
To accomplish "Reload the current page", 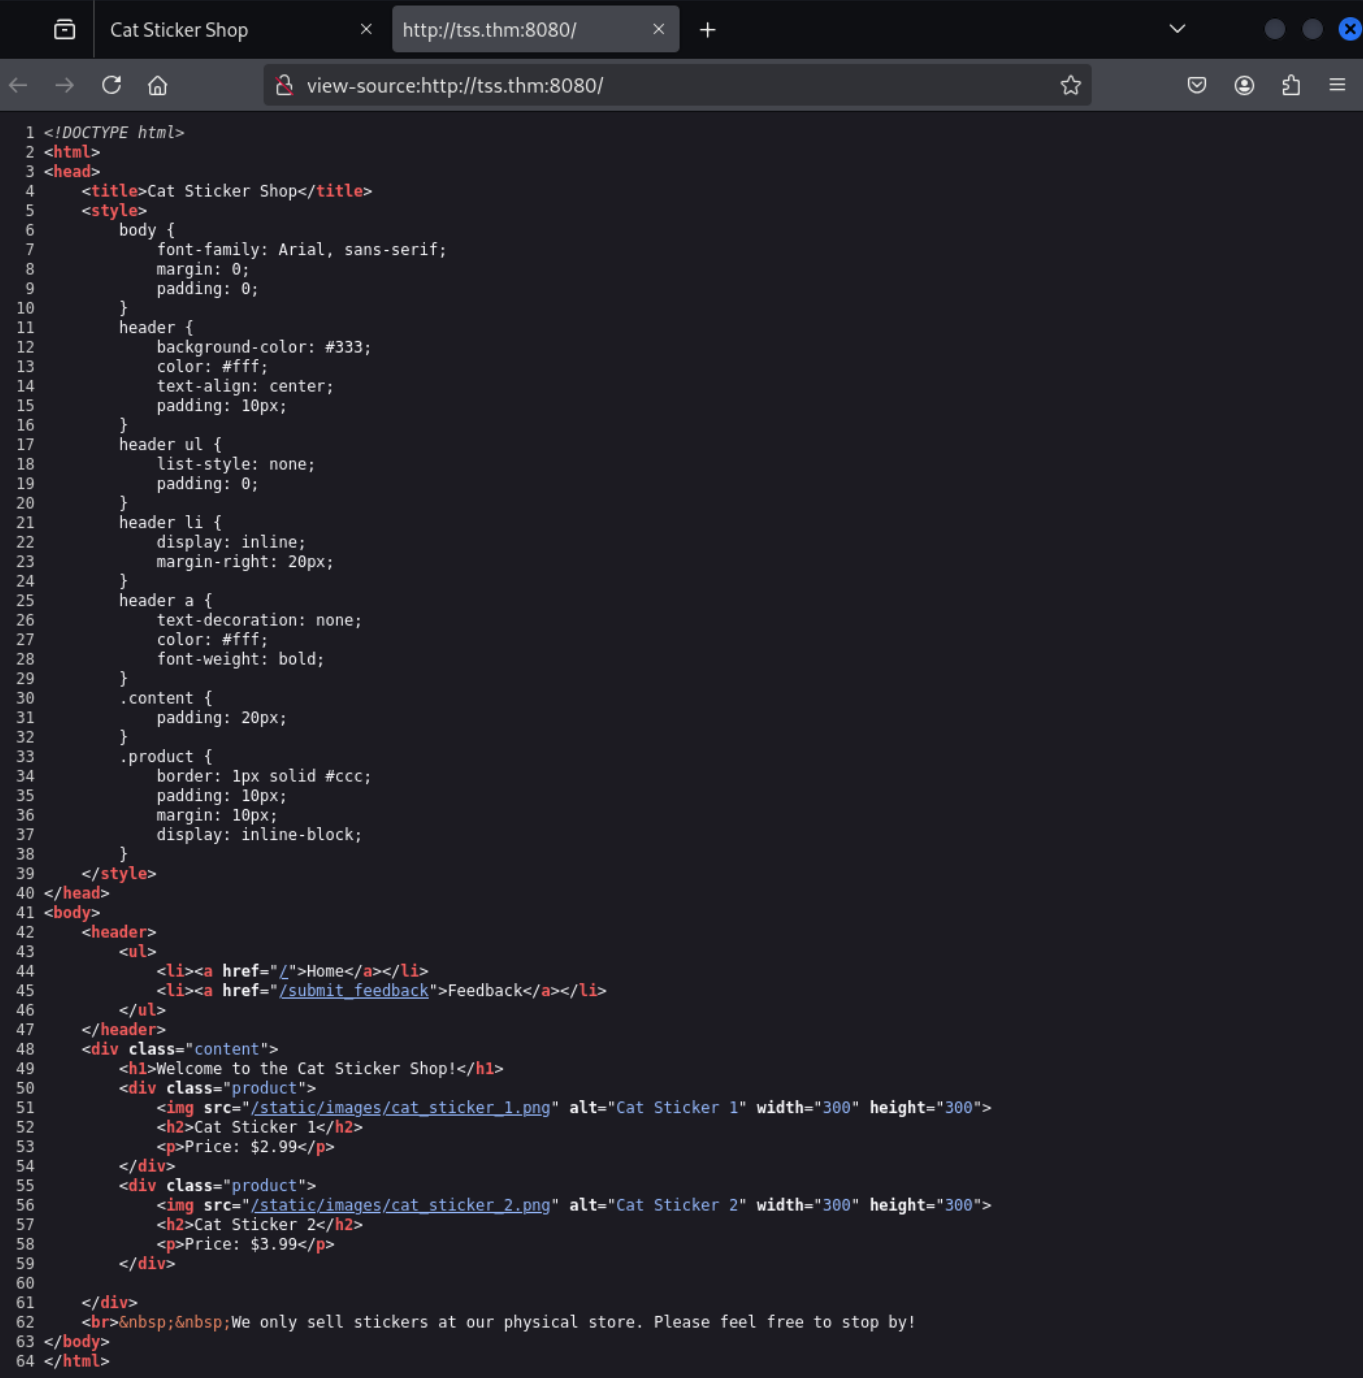I will click(112, 86).
